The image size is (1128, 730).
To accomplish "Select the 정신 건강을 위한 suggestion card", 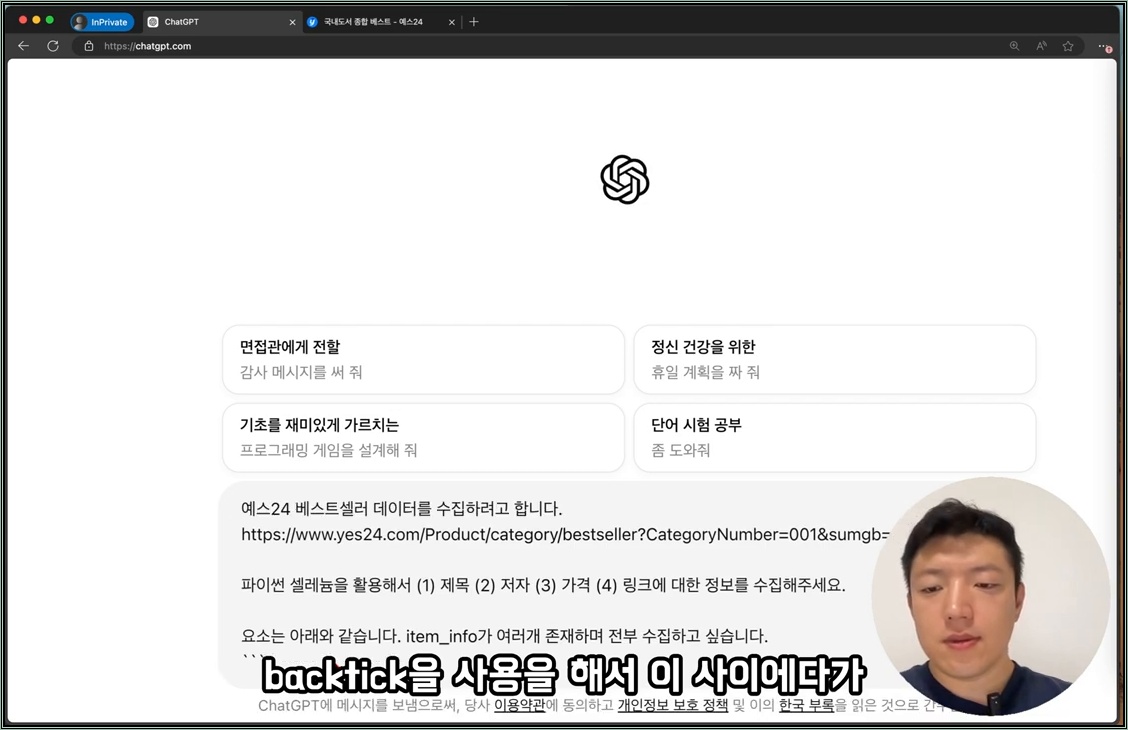I will click(x=834, y=359).
